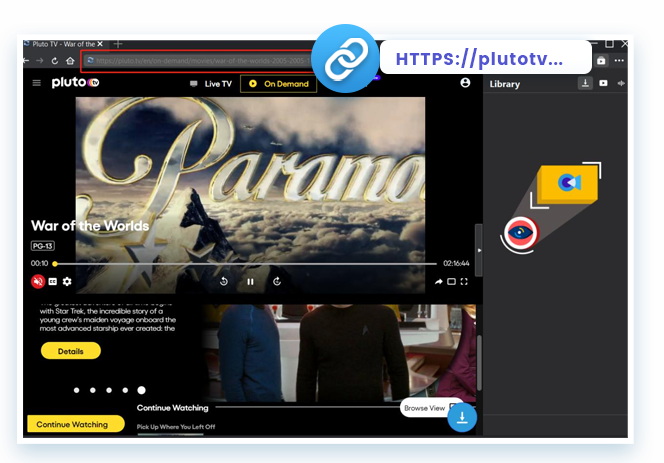Click the Star Trek featured image
The image size is (664, 463).
point(339,353)
